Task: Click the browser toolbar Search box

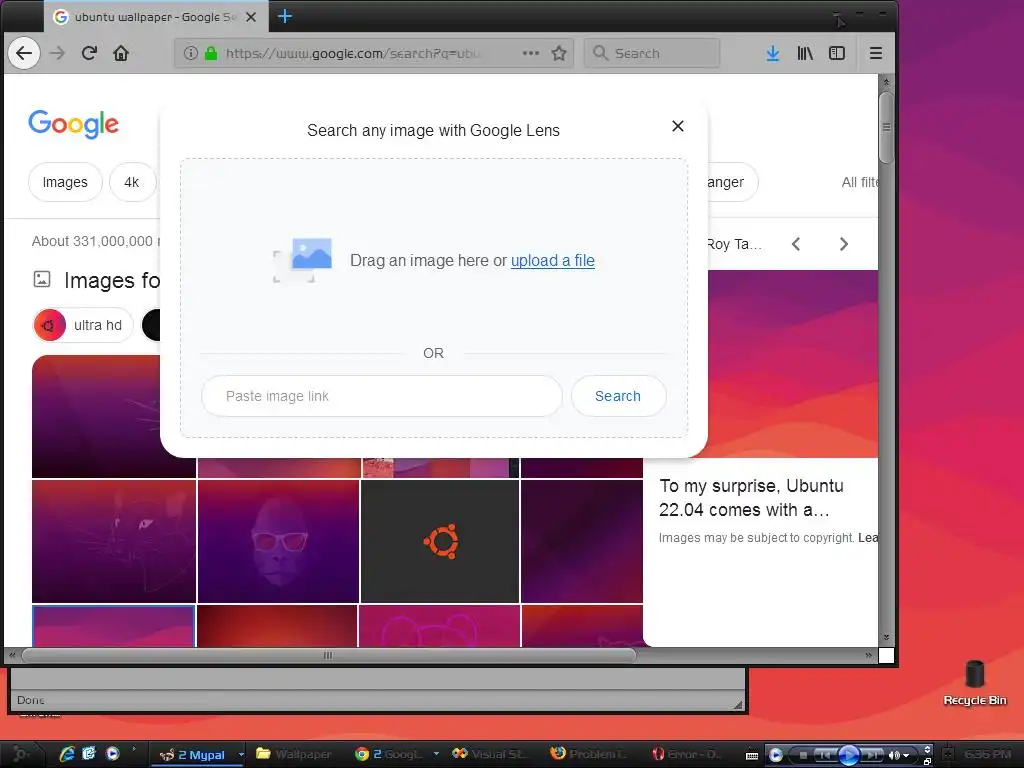Action: point(652,53)
